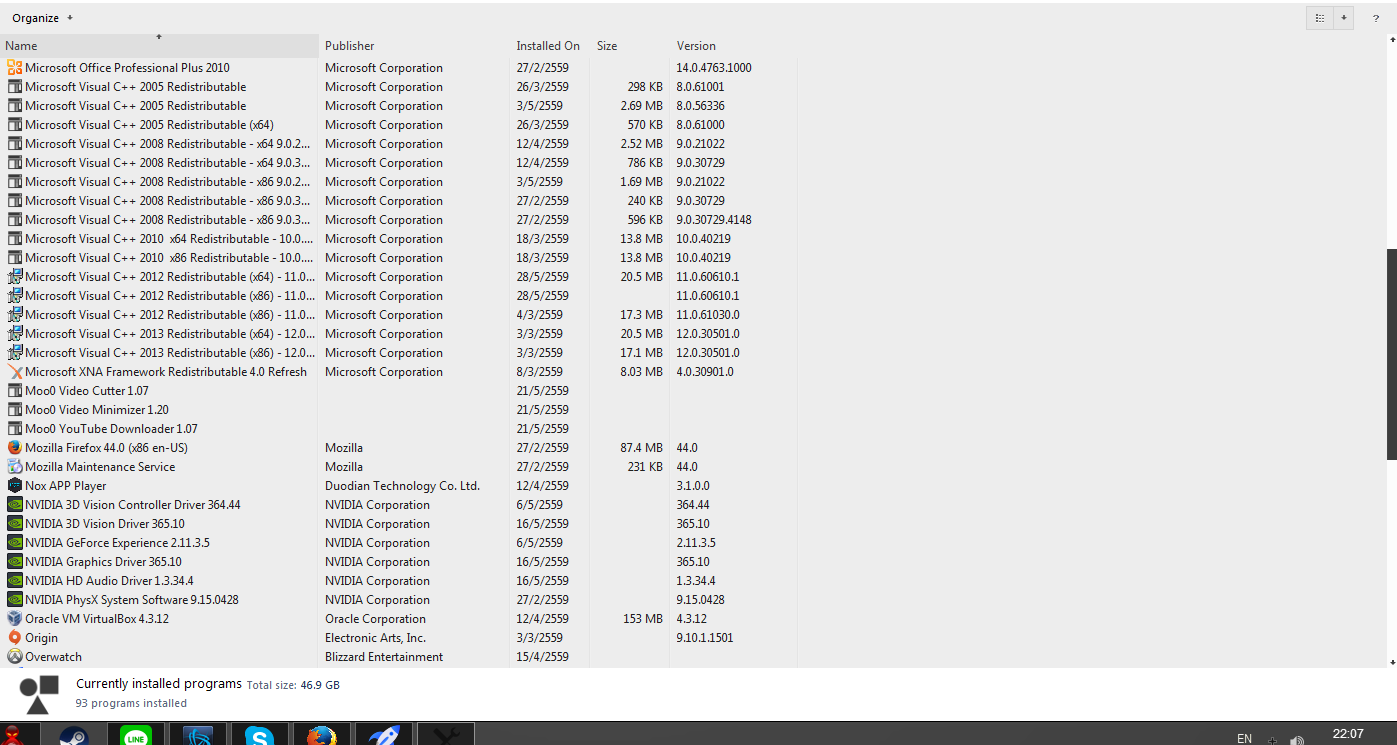Sort by the Installed On column header
This screenshot has width=1397, height=745.
[x=550, y=46]
